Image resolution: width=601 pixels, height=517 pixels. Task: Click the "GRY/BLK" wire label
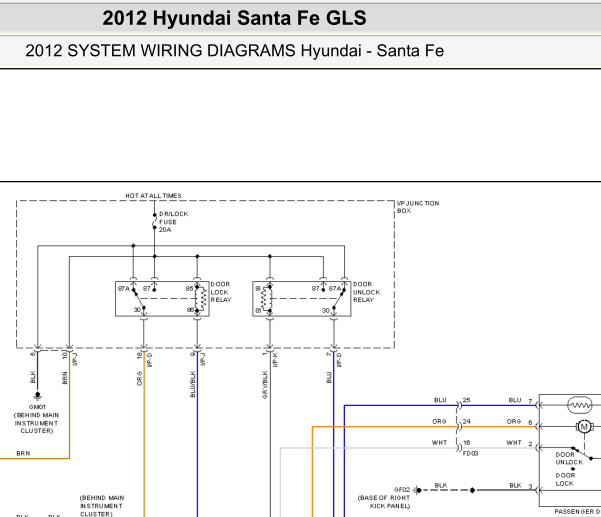click(265, 385)
